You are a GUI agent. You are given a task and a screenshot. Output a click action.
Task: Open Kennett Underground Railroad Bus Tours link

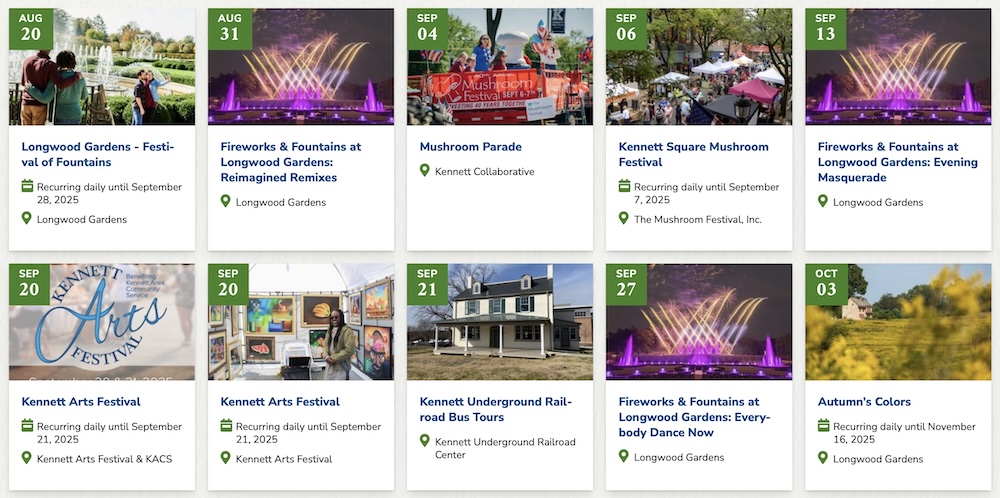[x=495, y=409]
